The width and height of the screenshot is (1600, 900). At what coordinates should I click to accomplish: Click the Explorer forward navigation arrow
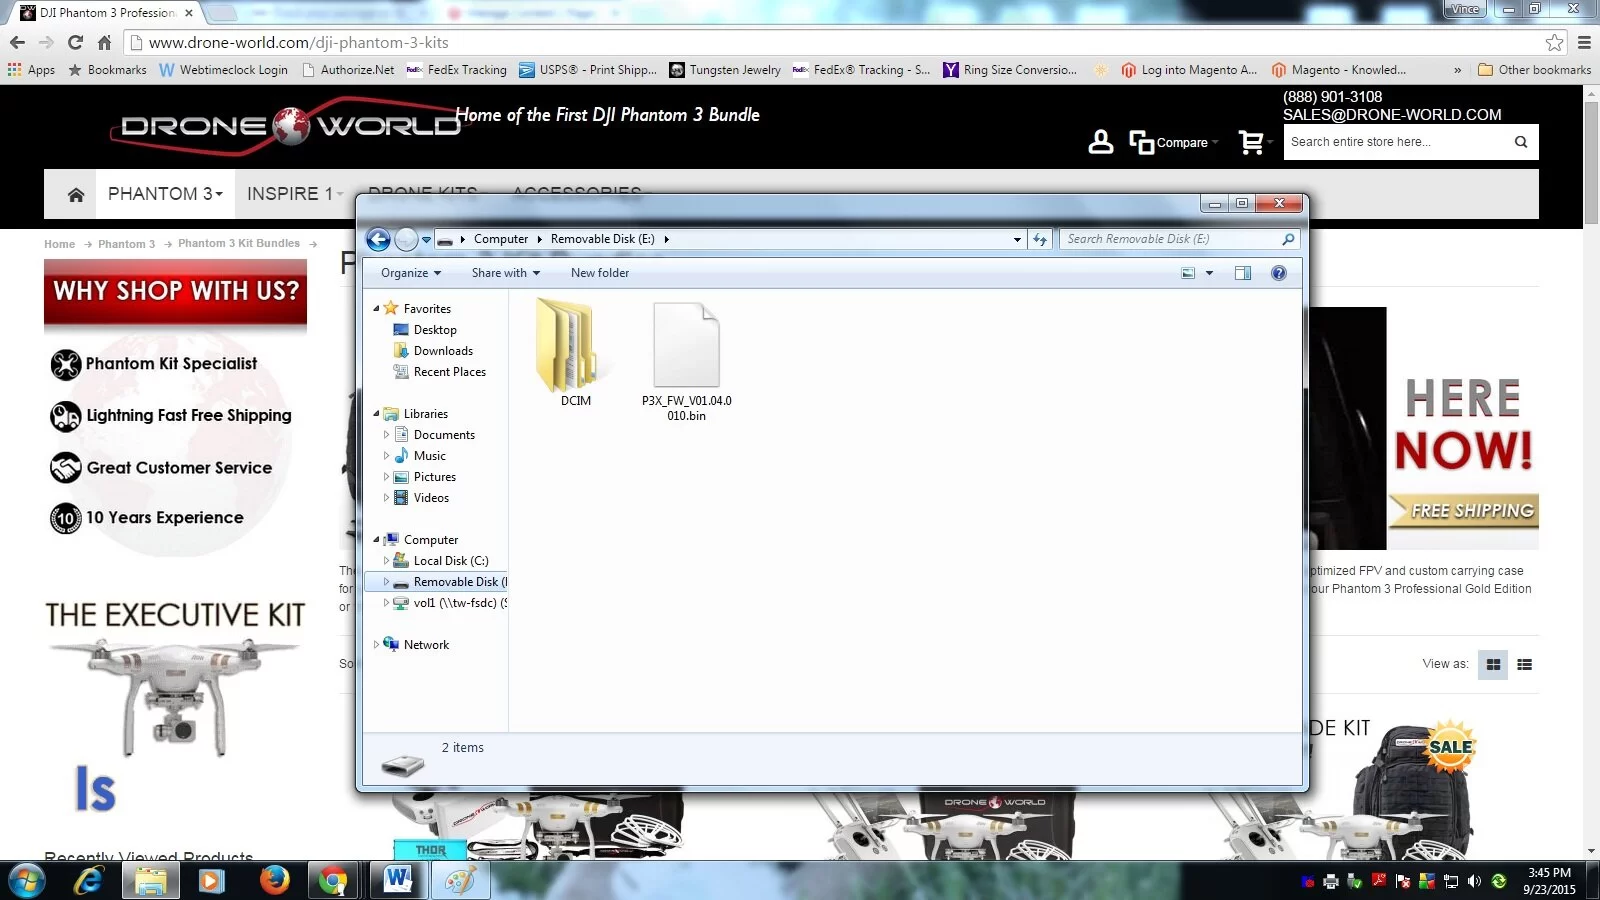(406, 239)
